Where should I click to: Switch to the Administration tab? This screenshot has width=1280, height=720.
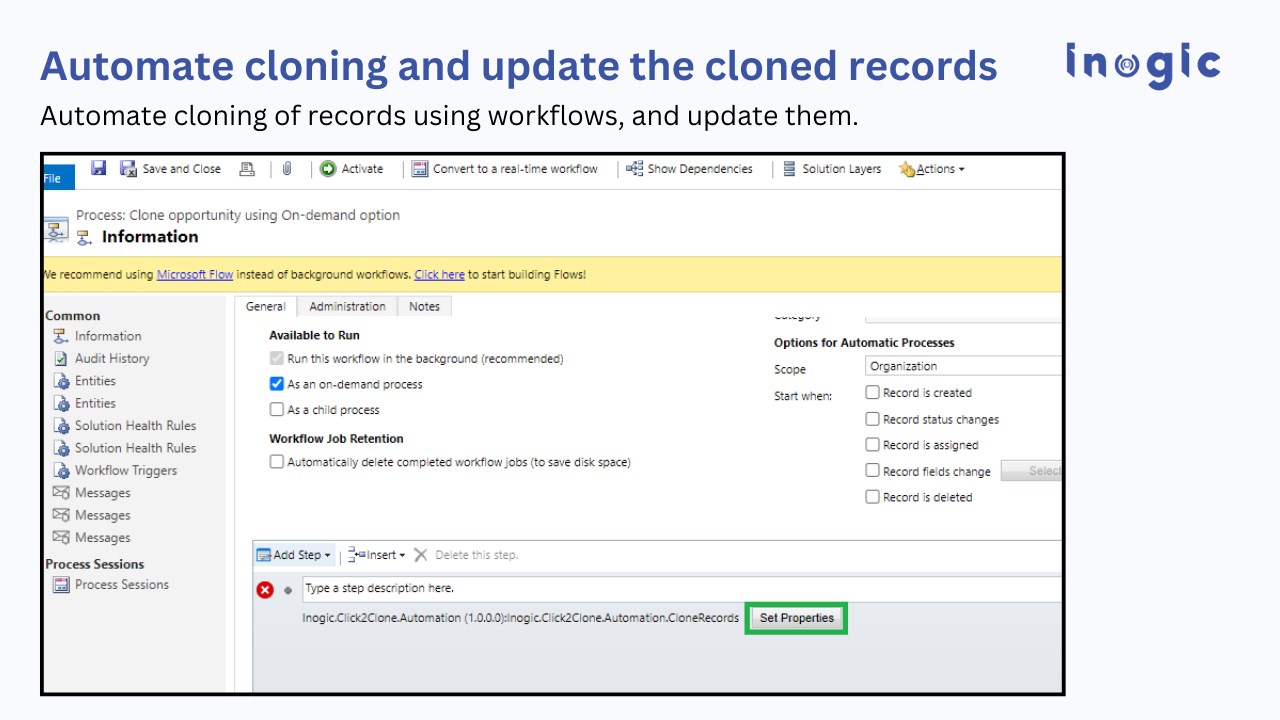click(x=347, y=307)
